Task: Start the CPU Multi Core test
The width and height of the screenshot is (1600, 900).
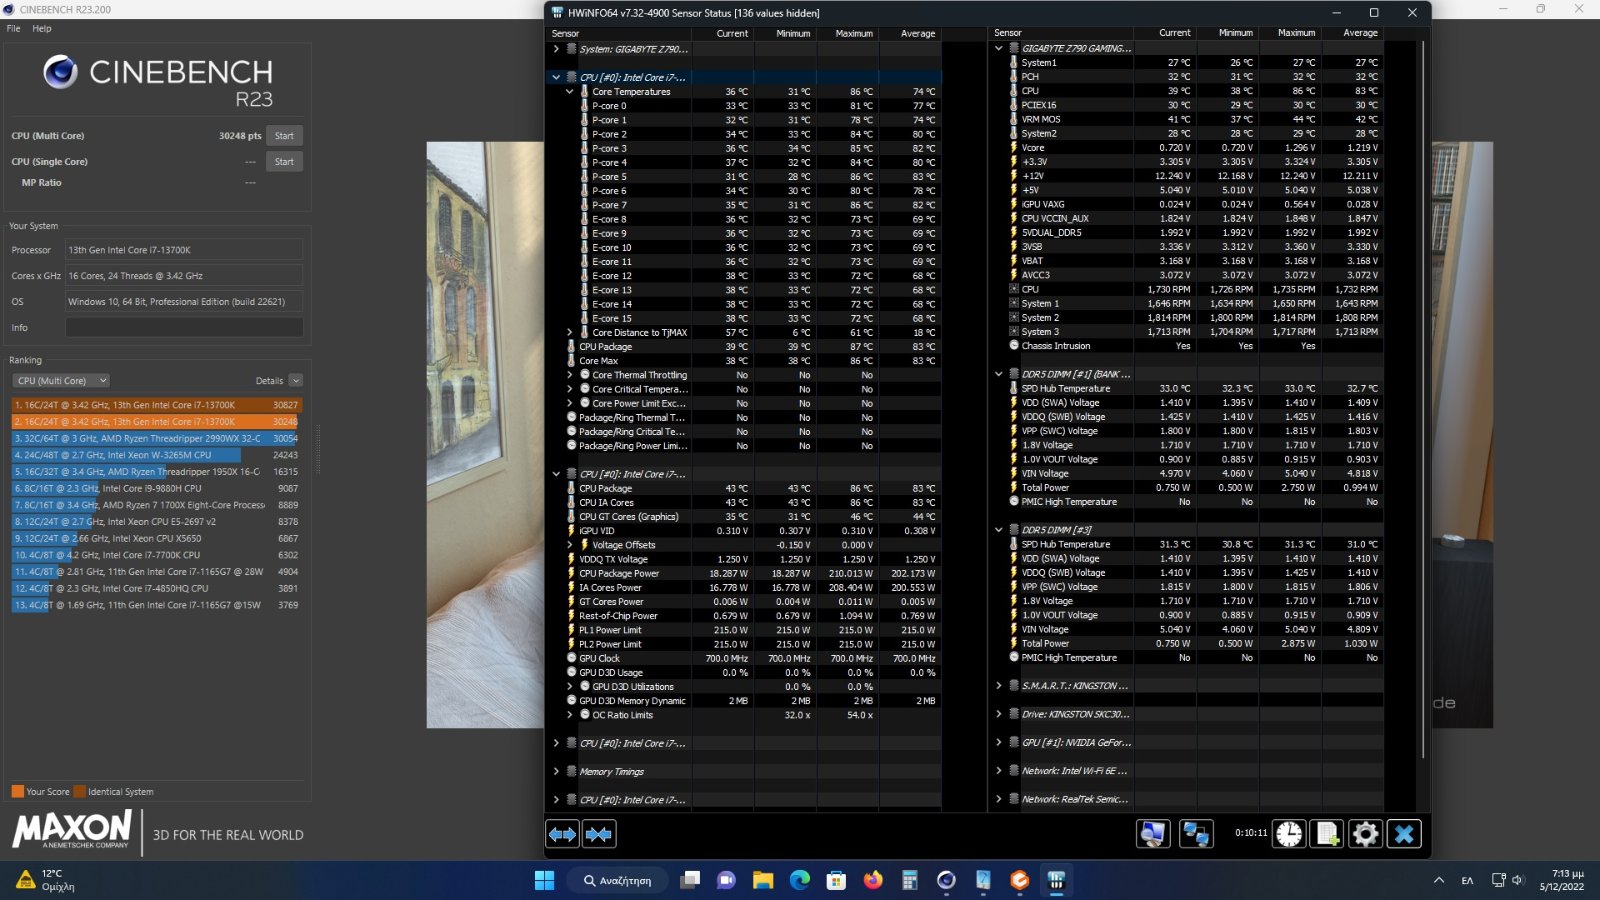Action: click(x=285, y=136)
